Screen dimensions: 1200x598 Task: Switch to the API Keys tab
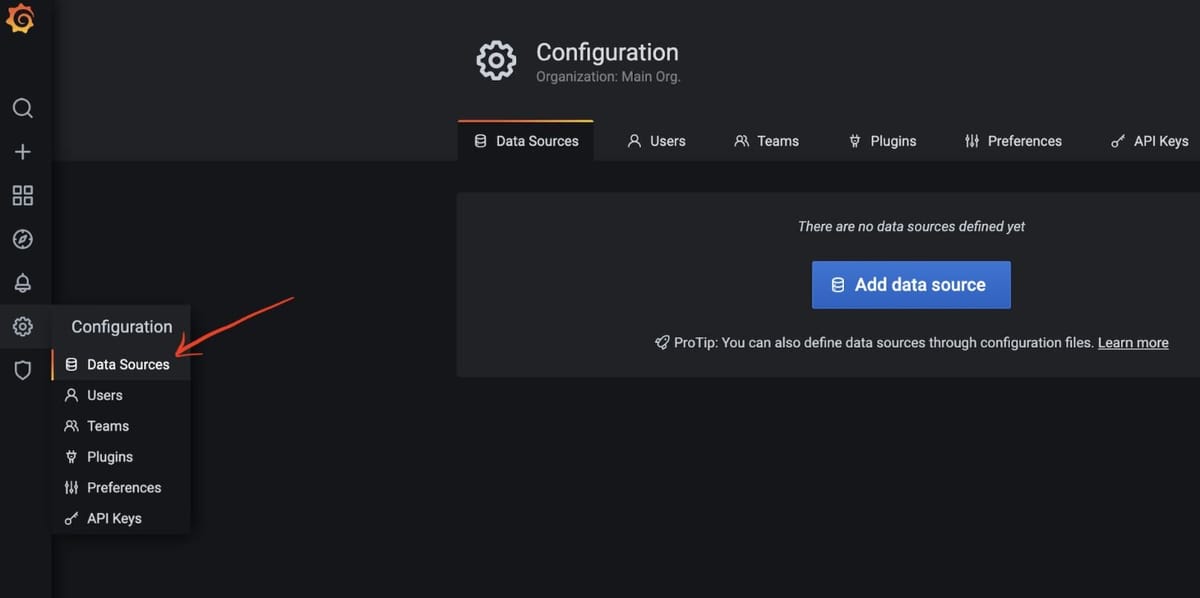[x=1149, y=141]
